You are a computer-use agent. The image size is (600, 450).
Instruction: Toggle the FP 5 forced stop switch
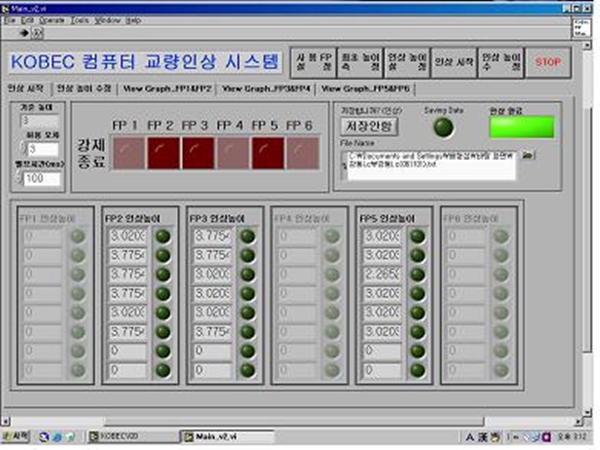pyautogui.click(x=265, y=151)
